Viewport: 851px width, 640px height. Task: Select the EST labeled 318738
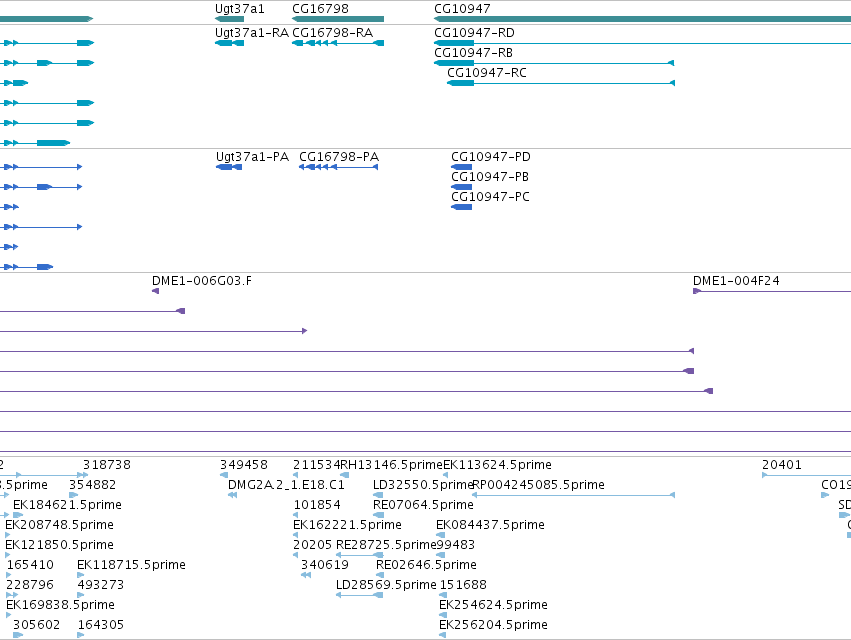click(x=107, y=465)
